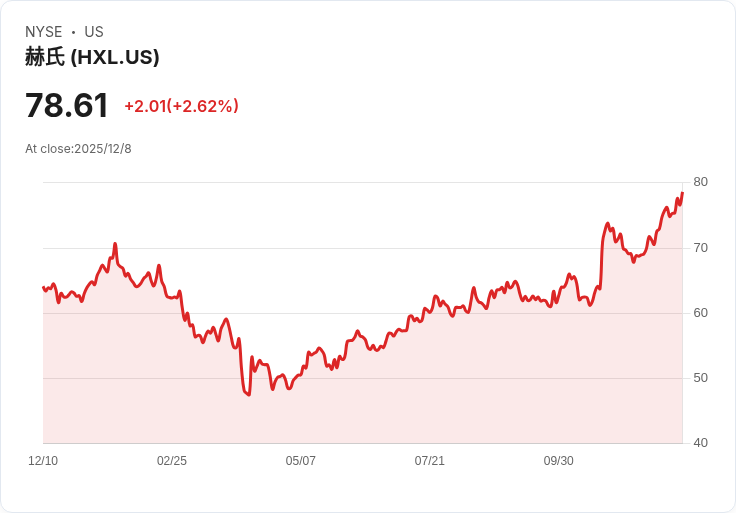Click the 02/25 date axis label
Screen dimensions: 736x513
(x=172, y=460)
